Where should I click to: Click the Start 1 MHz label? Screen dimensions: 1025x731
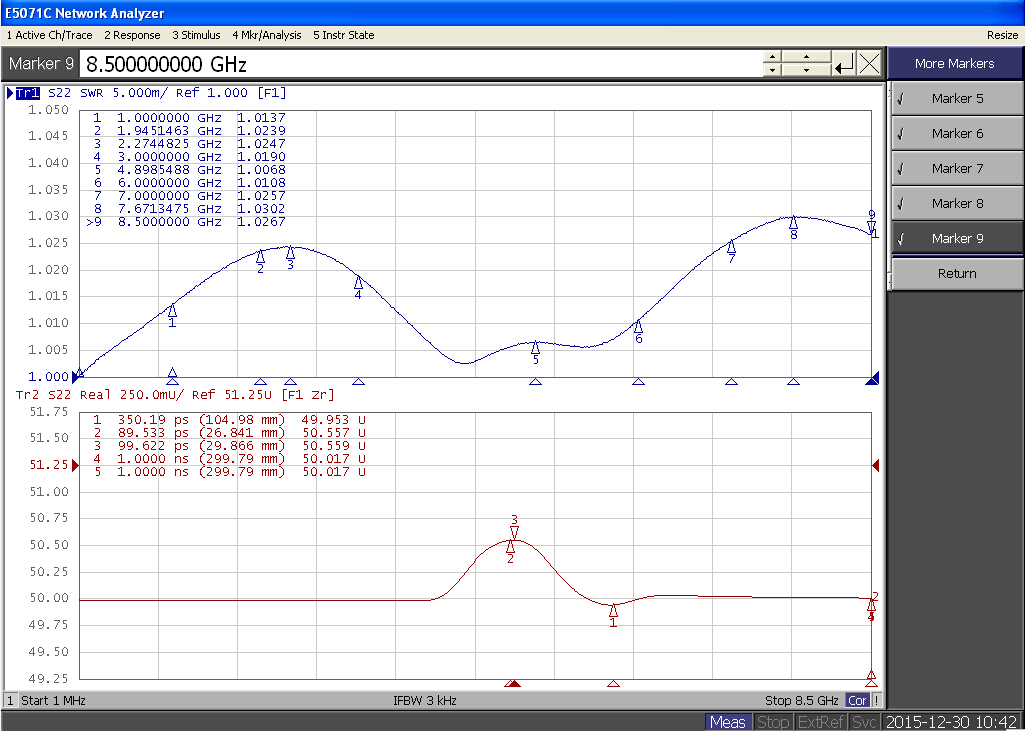click(53, 700)
